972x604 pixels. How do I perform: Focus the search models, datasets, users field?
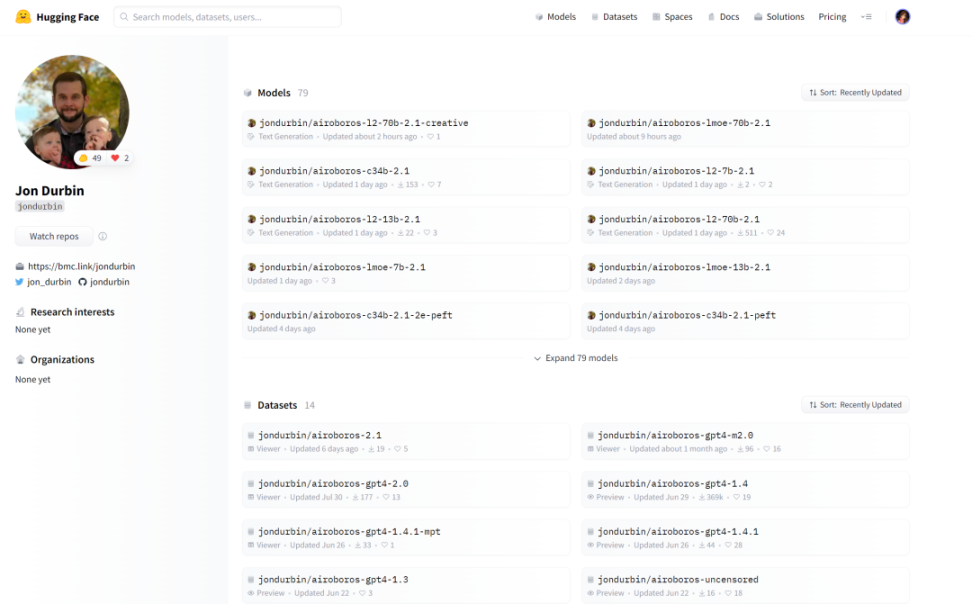coord(228,17)
